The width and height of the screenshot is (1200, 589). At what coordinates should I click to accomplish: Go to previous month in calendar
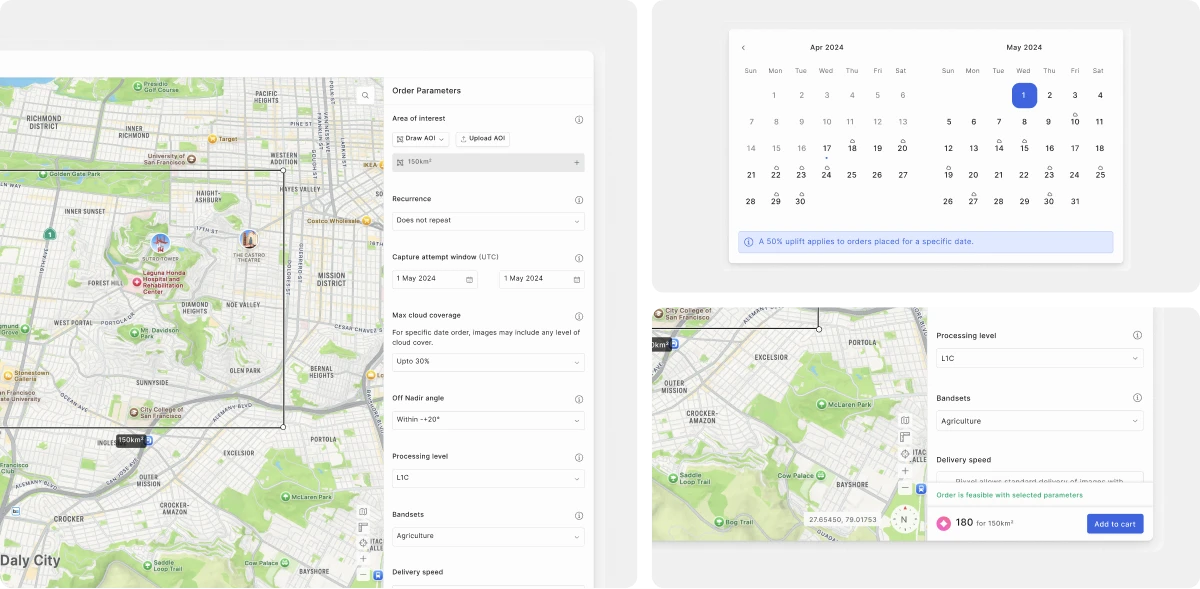pos(743,47)
